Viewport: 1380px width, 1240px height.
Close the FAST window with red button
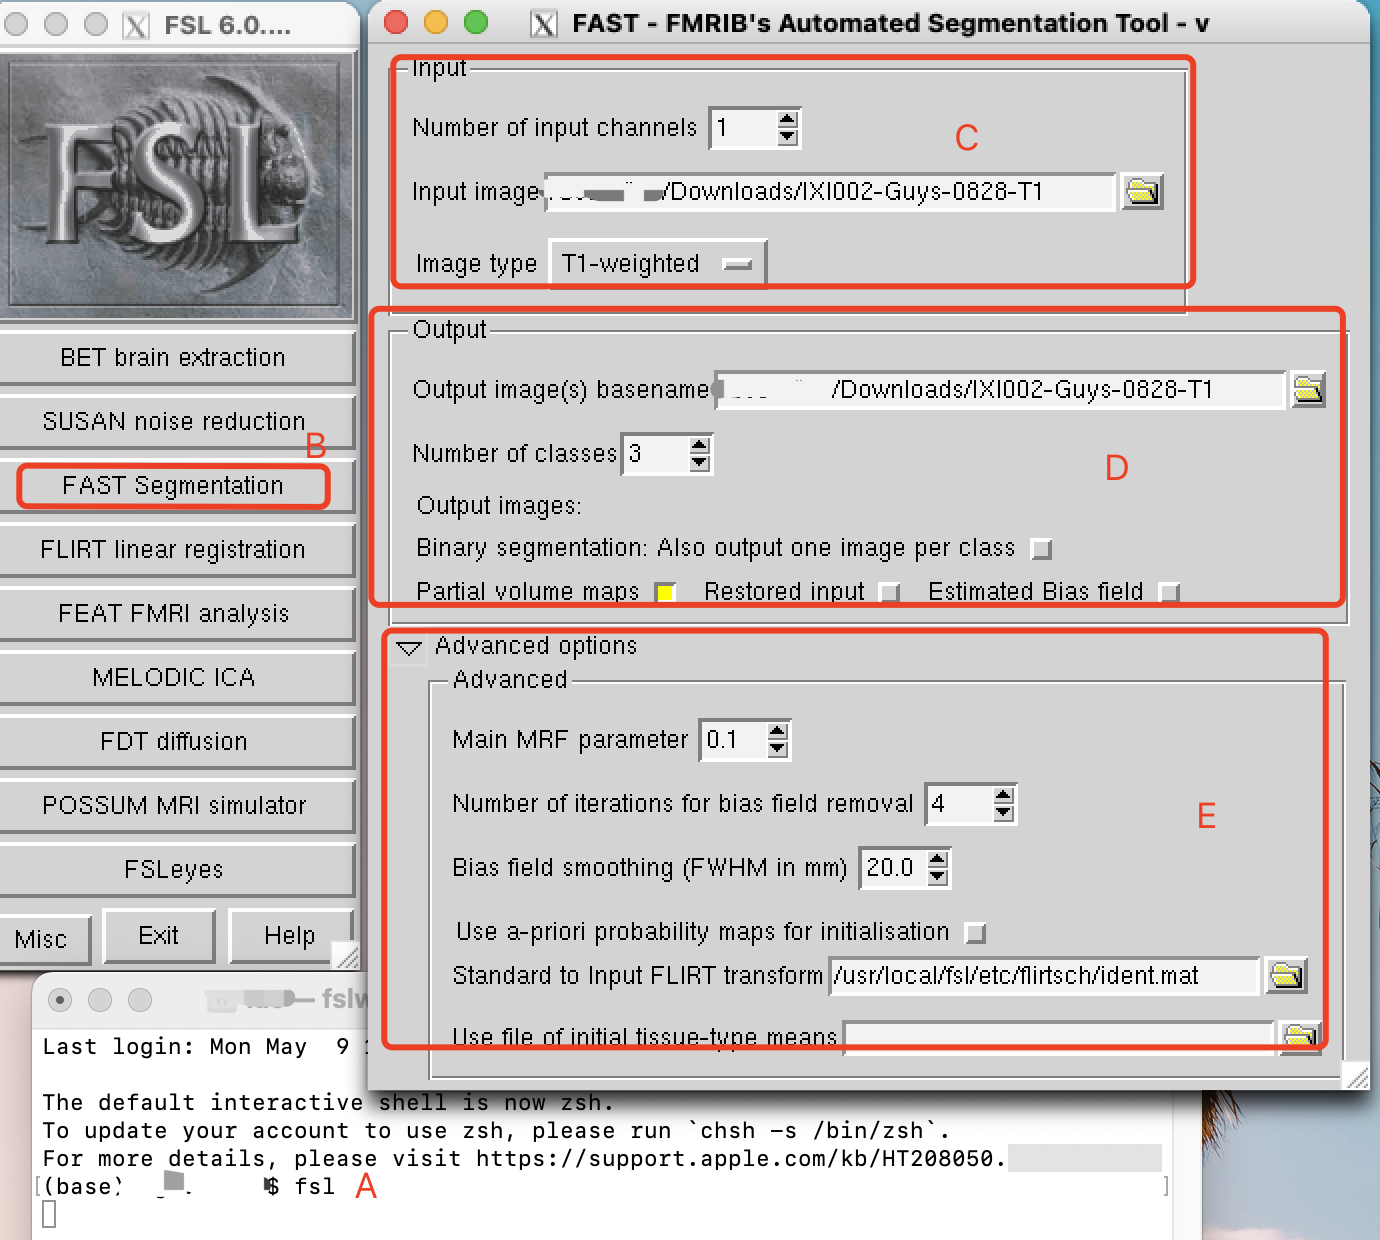pyautogui.click(x=396, y=21)
